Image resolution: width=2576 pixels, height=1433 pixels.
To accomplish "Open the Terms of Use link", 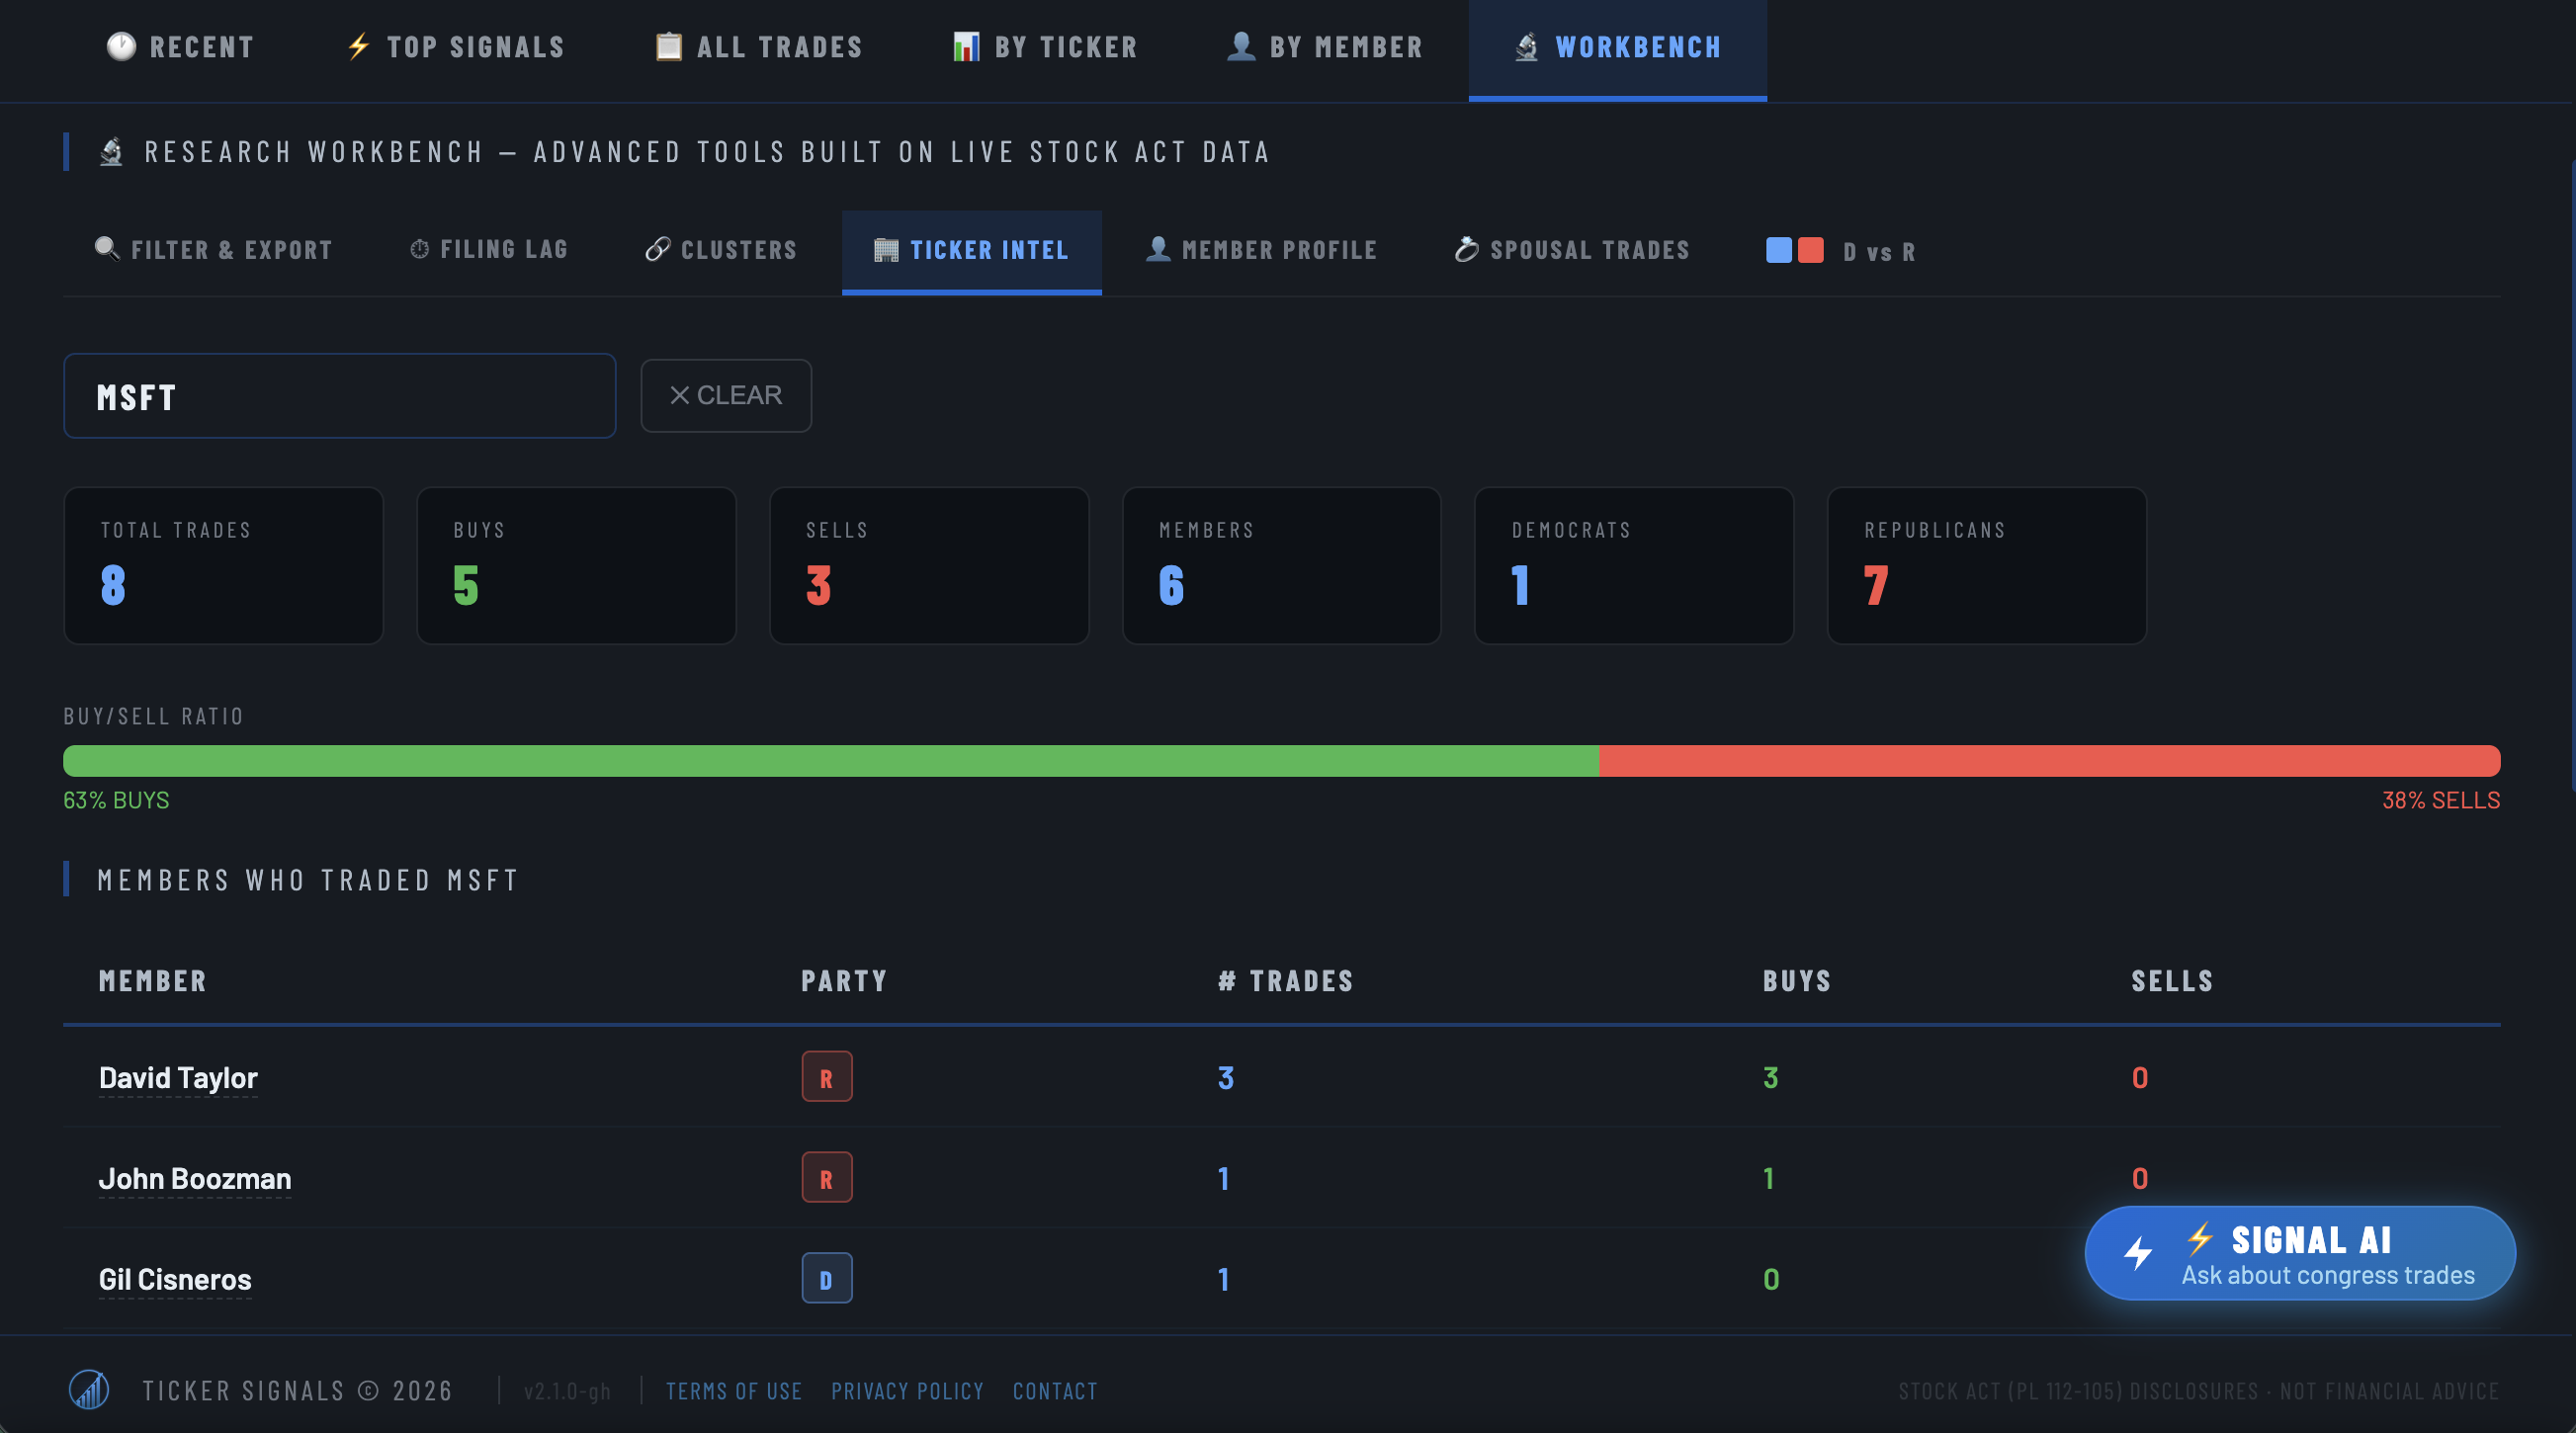I will coord(733,1390).
